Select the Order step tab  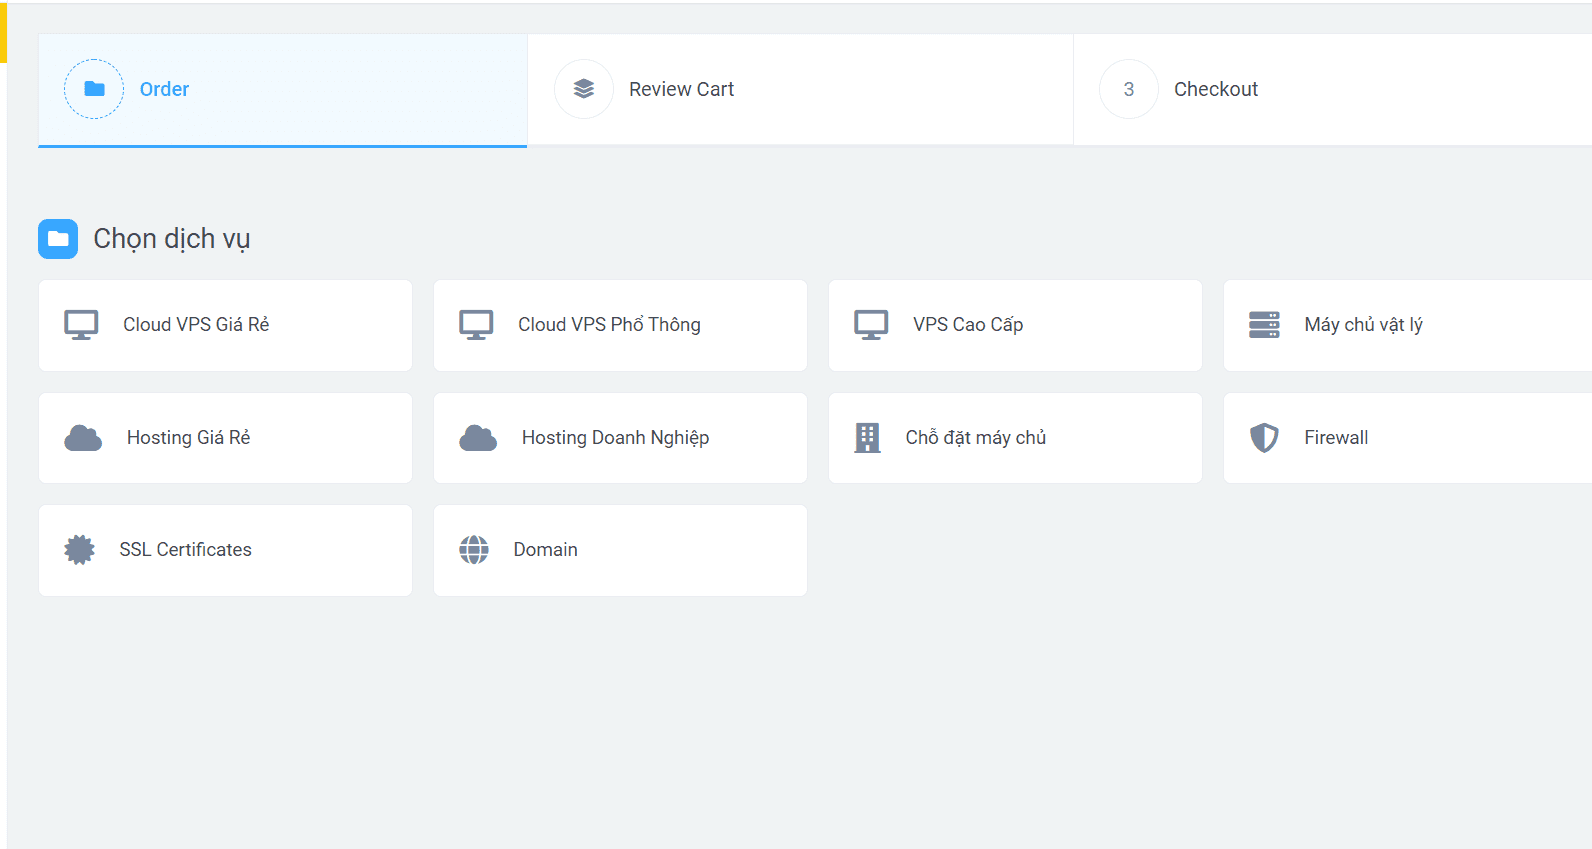[x=164, y=89]
